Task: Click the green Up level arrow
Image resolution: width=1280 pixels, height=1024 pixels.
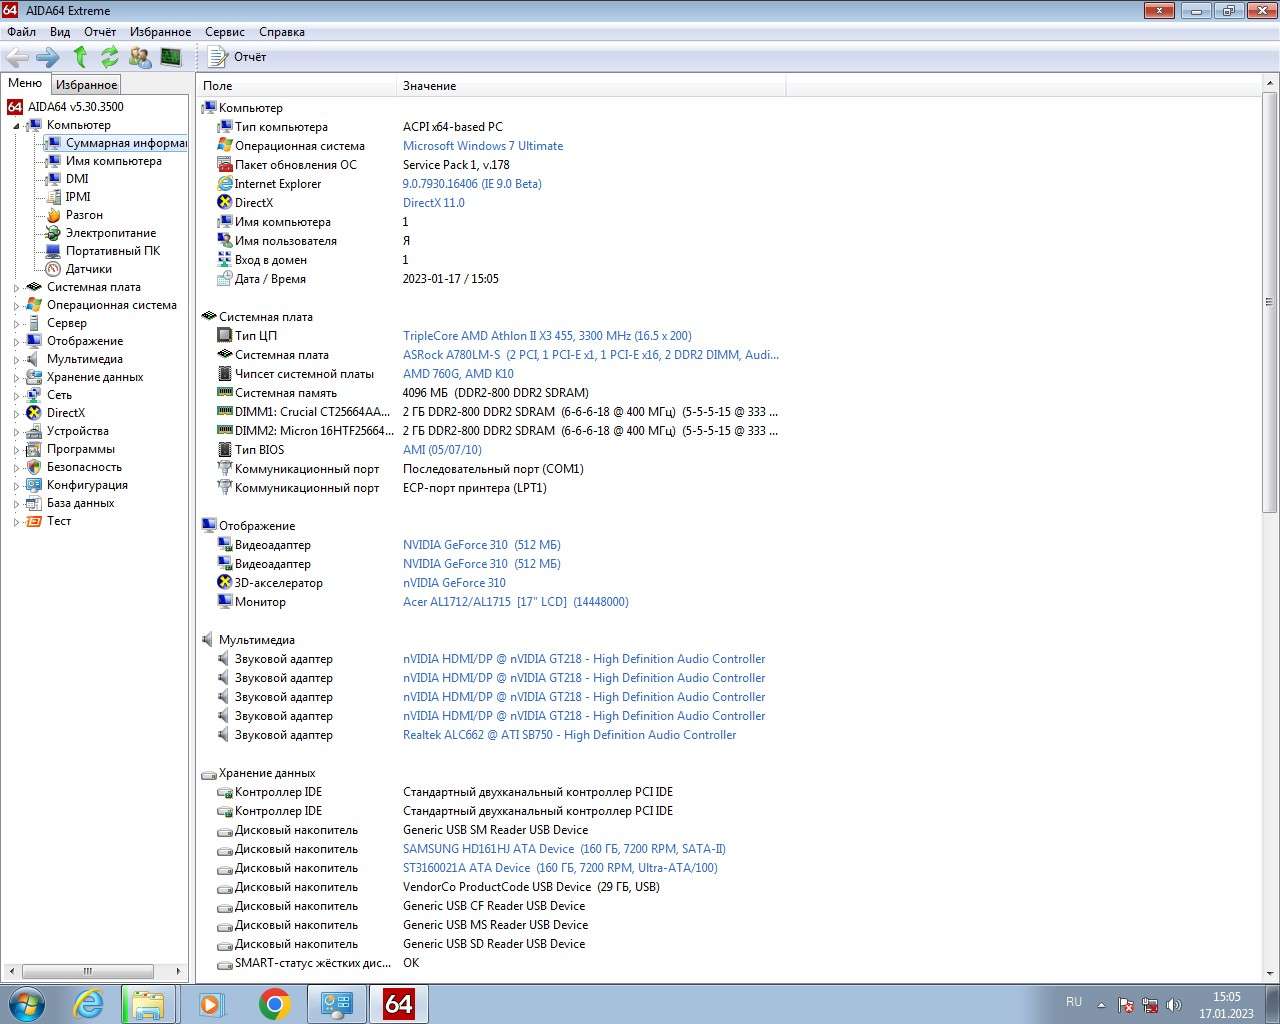Action: (80, 57)
